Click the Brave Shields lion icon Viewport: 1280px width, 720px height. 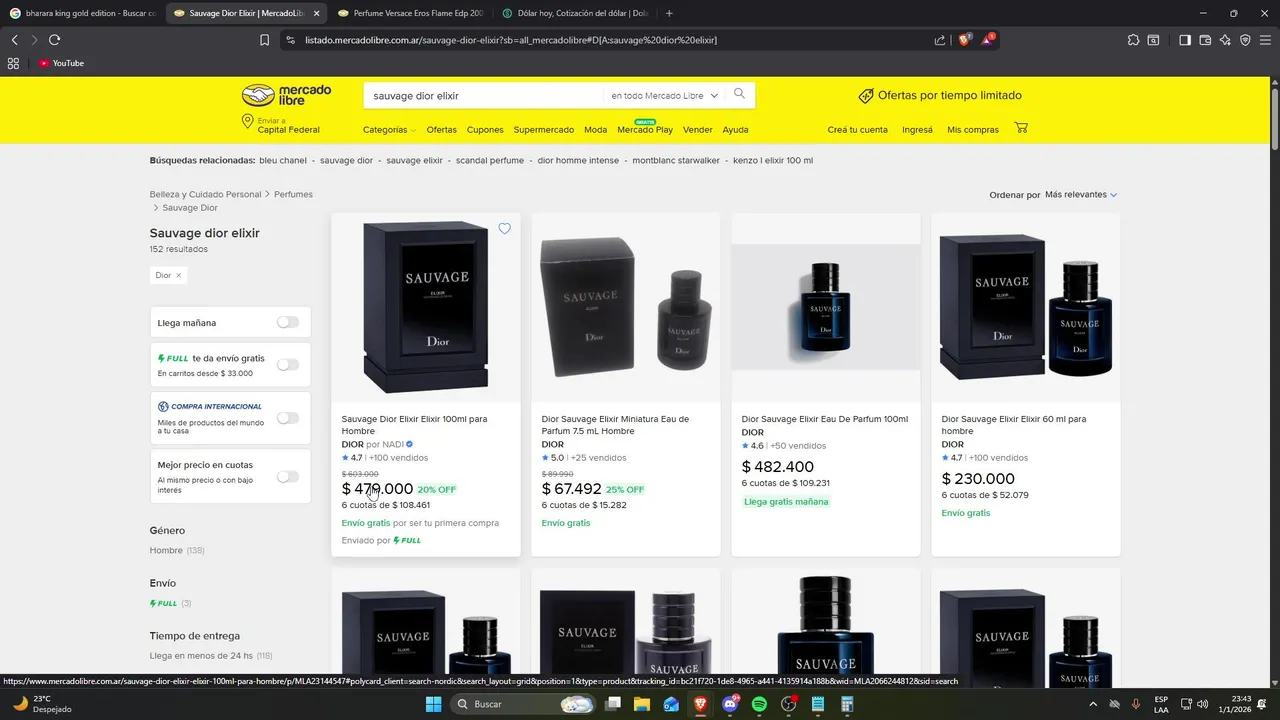(x=964, y=40)
